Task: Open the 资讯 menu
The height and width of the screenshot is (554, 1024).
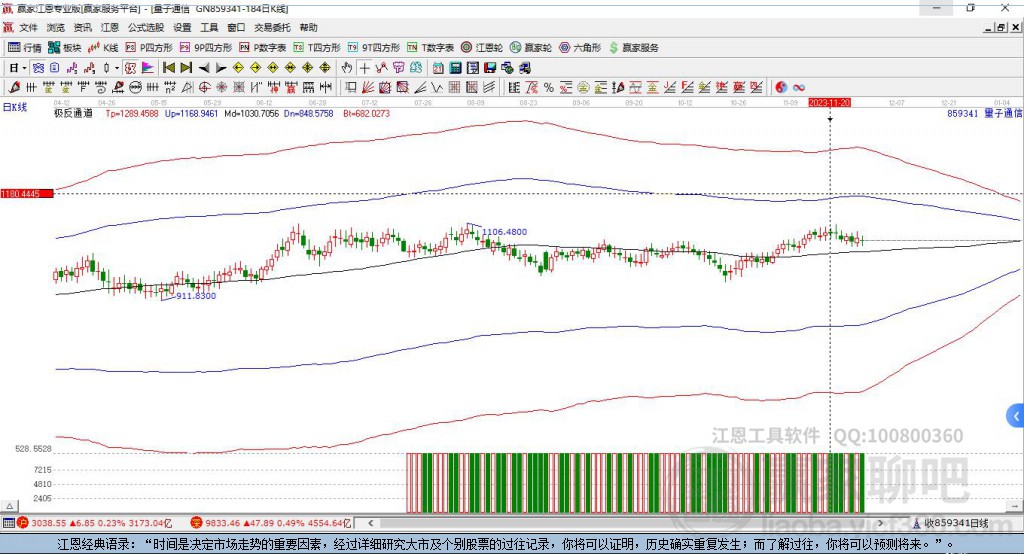Action: [x=82, y=27]
